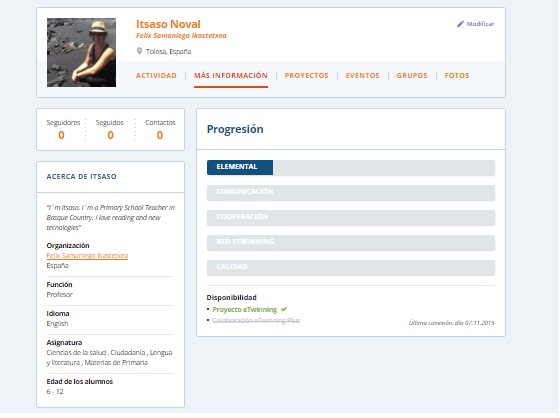Image resolution: width=560 pixels, height=418 pixels.
Task: Click the Proyecto eTwinning availability link
Action: click(245, 309)
